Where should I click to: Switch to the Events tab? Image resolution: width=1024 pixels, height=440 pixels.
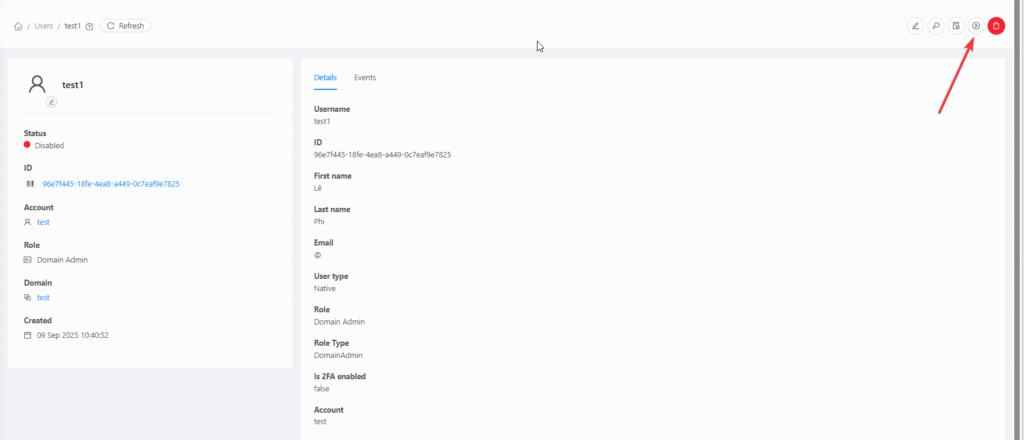click(x=365, y=77)
